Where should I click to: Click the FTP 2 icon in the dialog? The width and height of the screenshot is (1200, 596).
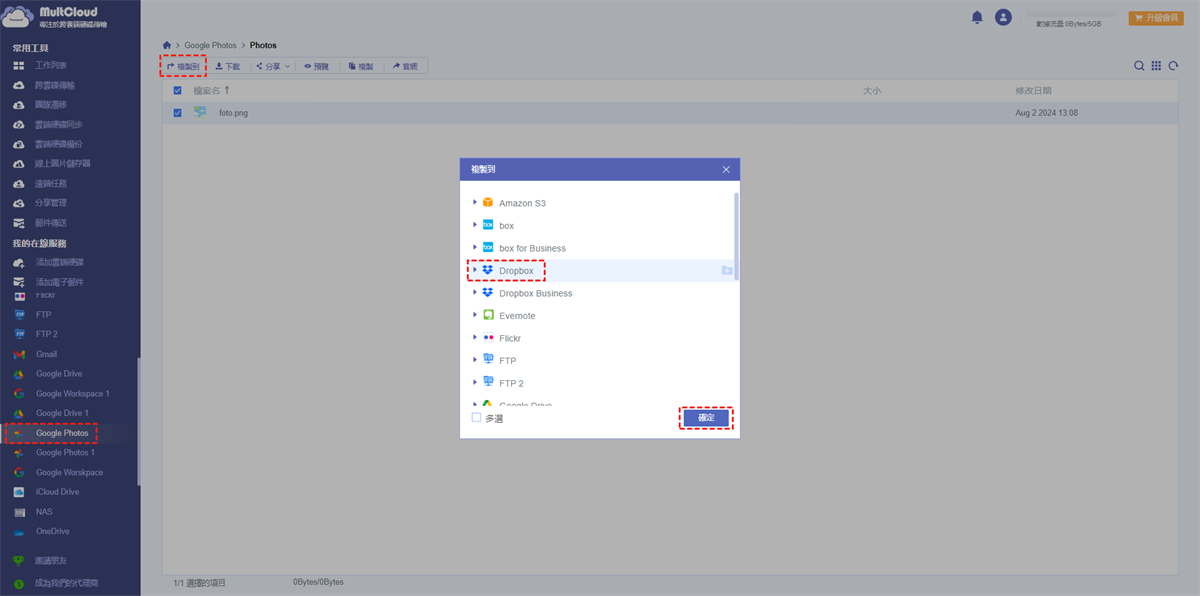488,383
